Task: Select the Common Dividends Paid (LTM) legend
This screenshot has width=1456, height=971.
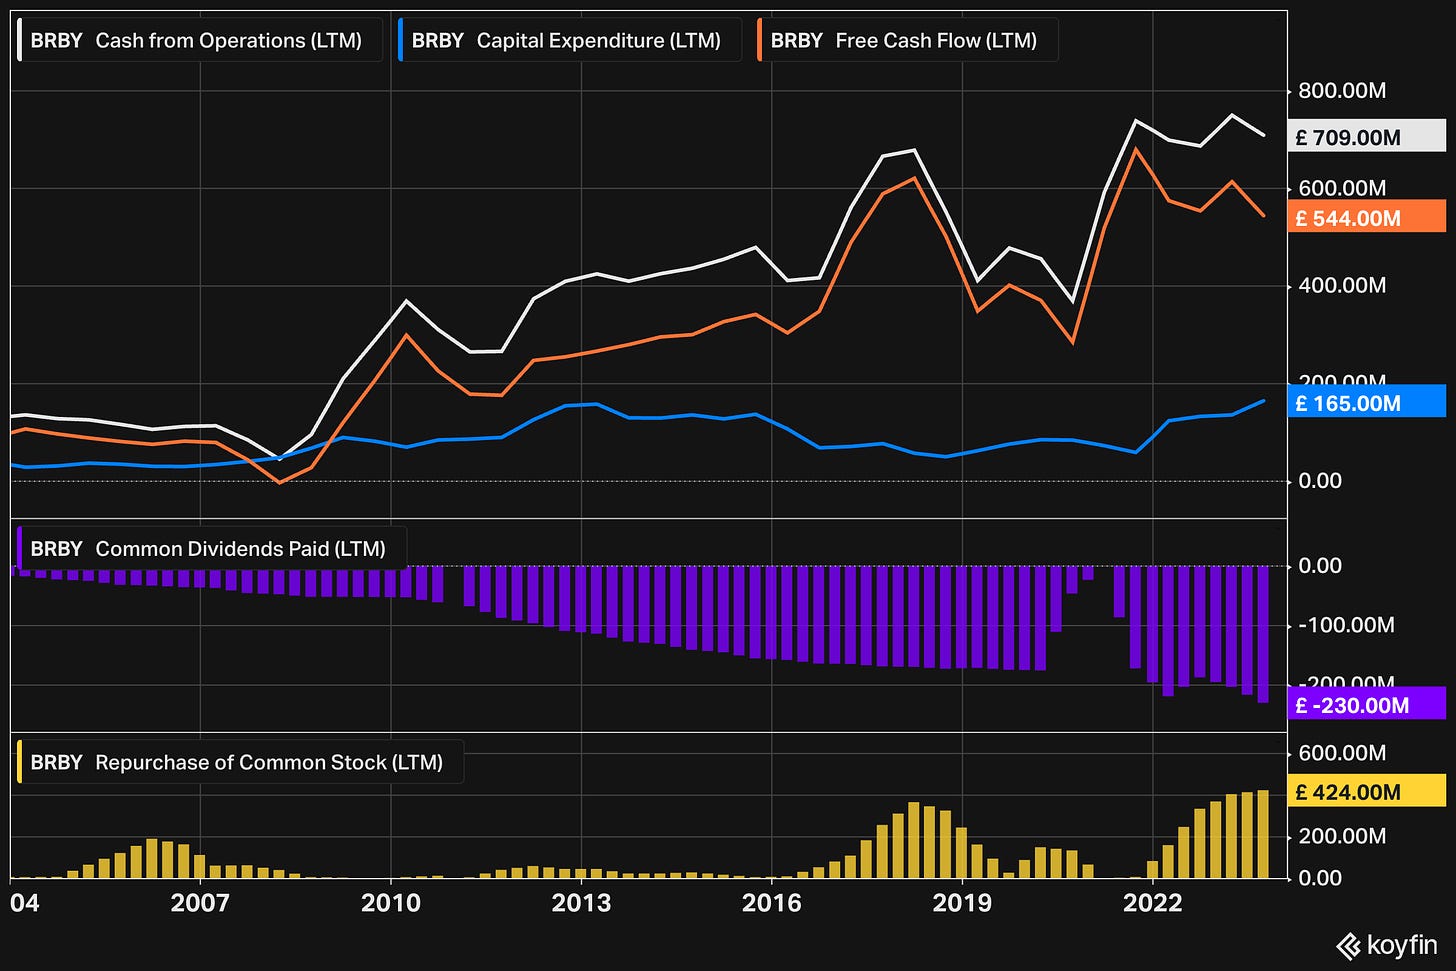Action: [x=211, y=549]
